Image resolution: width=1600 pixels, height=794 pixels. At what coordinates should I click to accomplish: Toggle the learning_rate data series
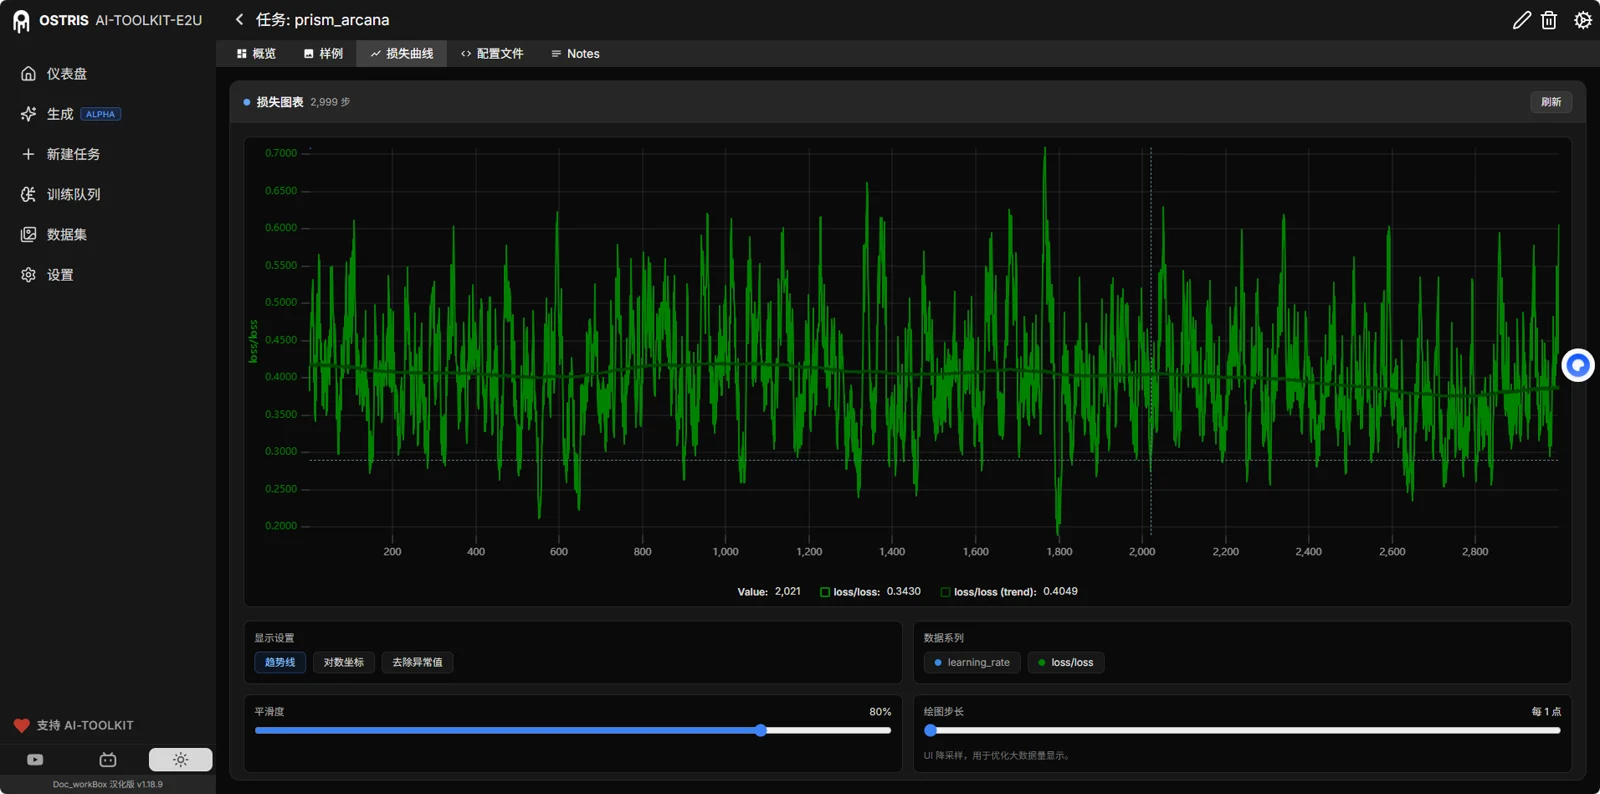(x=972, y=662)
